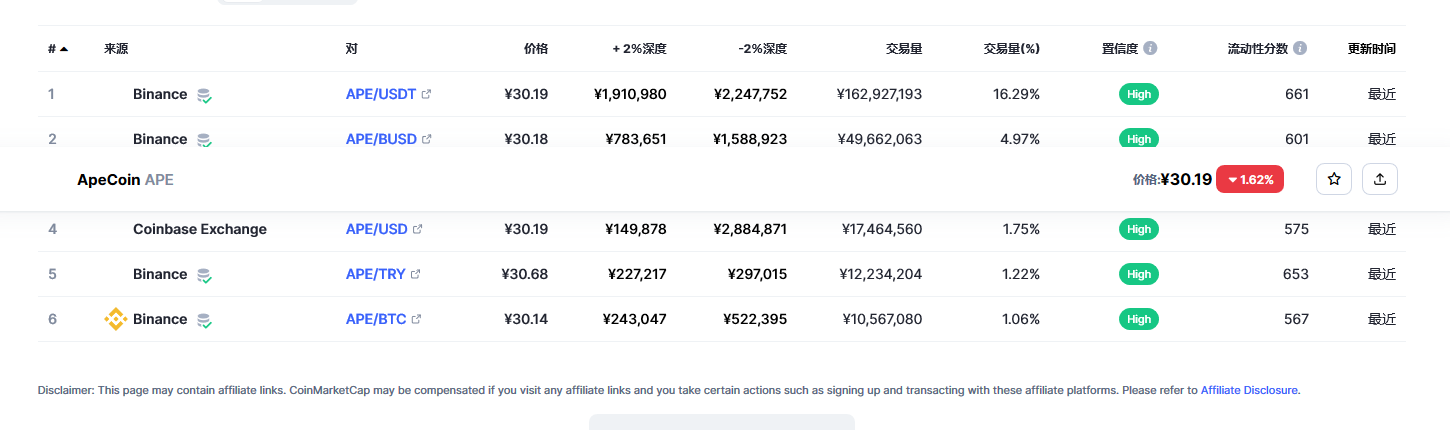Image resolution: width=1450 pixels, height=430 pixels.
Task: Click reserve badge icon beside Binance row 1
Action: [204, 95]
